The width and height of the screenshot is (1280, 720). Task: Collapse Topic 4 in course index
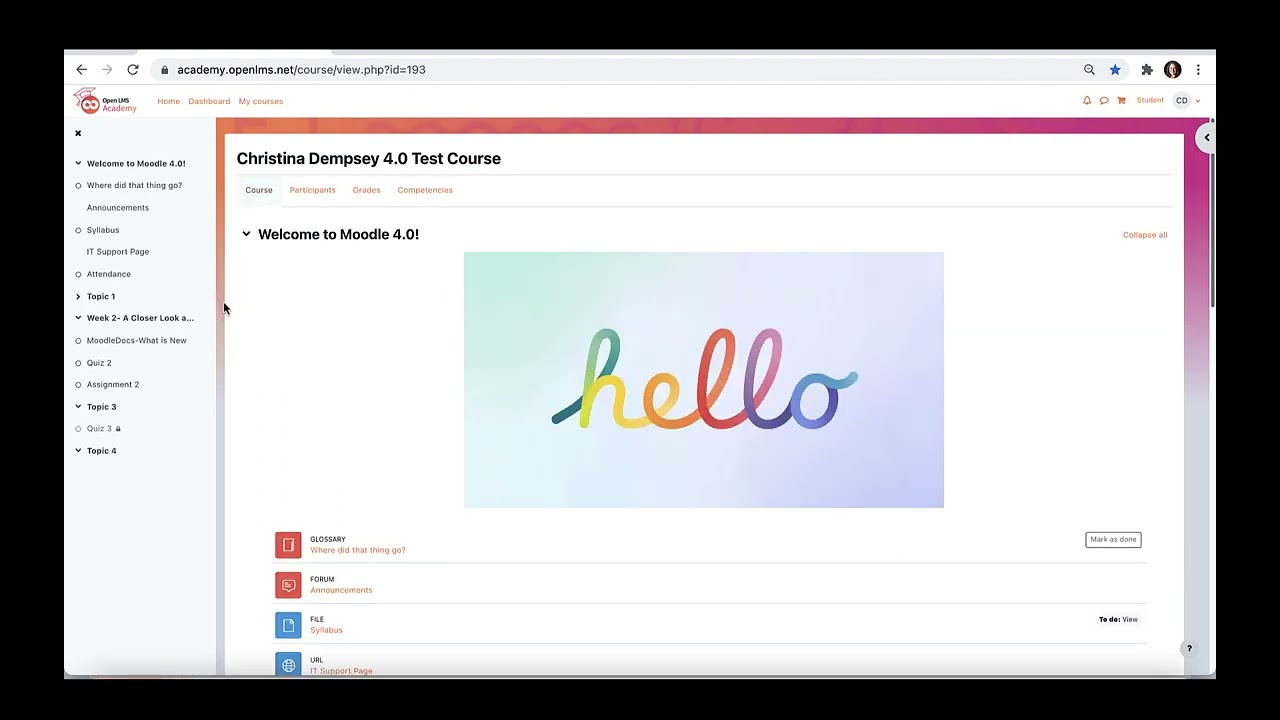(78, 451)
